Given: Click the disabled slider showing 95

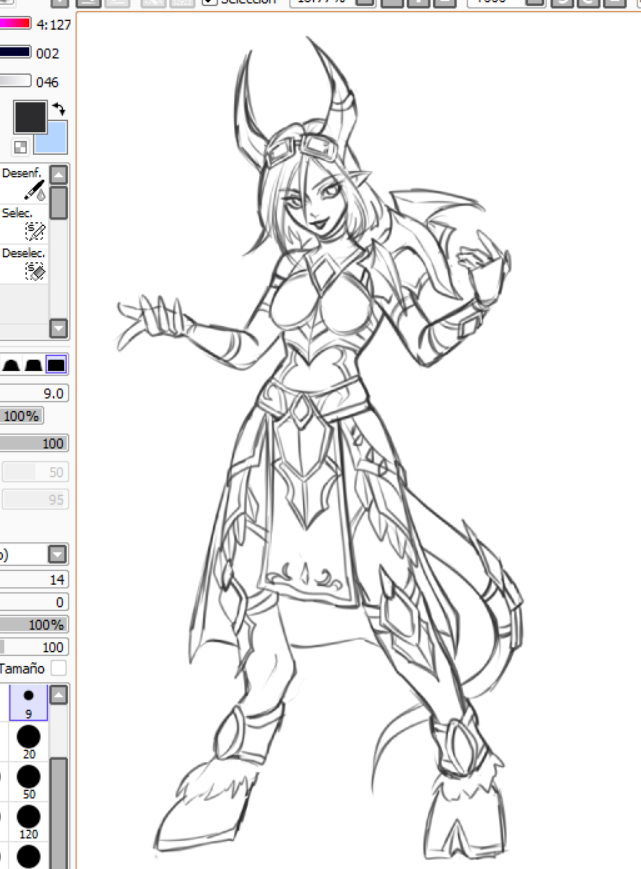Looking at the screenshot, I should 35,499.
